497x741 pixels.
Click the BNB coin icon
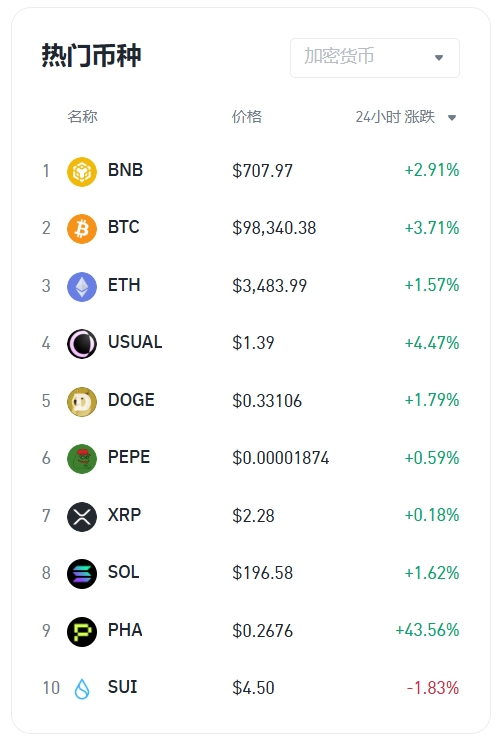82,172
